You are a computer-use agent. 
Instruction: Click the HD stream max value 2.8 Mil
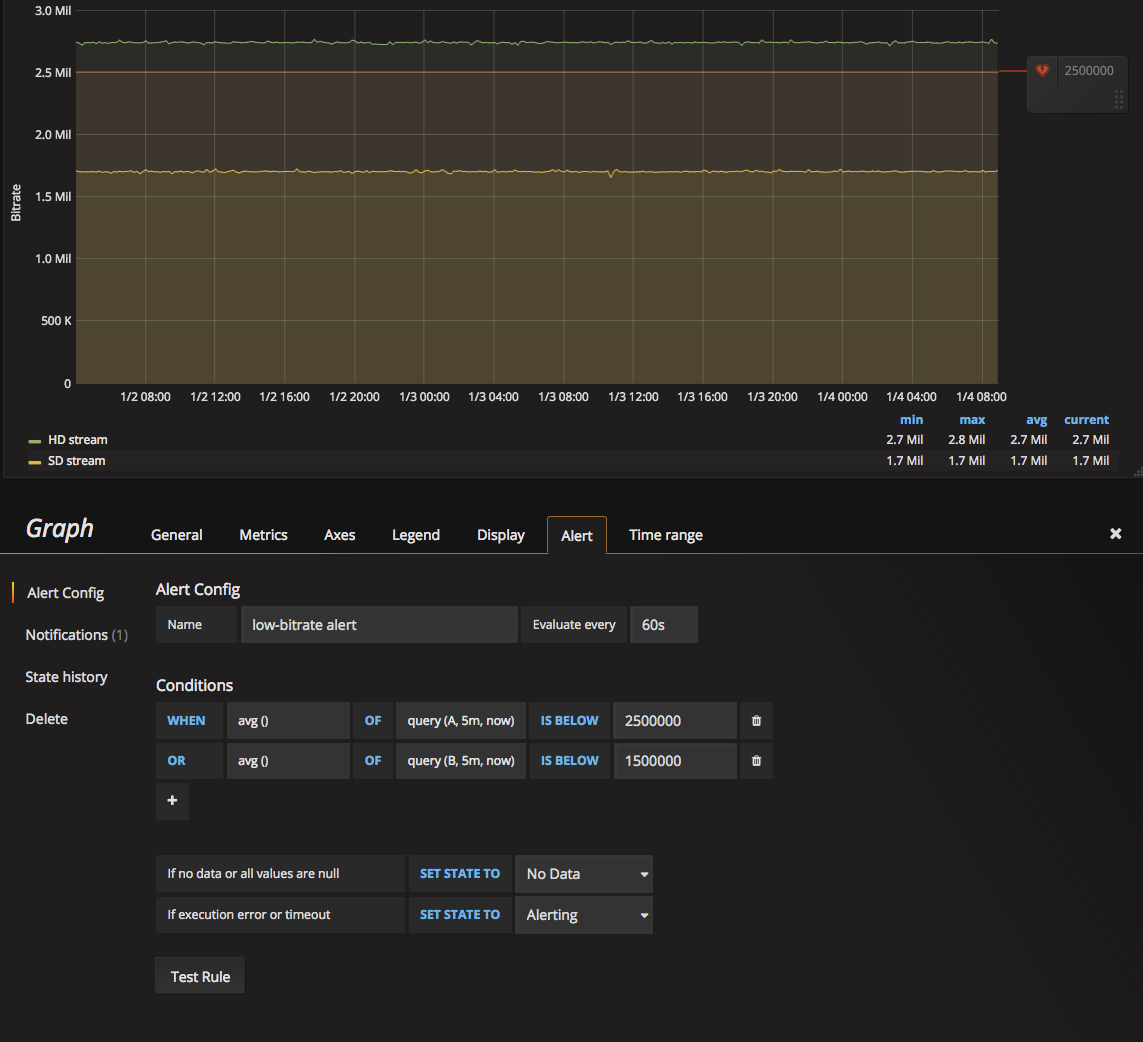tap(967, 440)
